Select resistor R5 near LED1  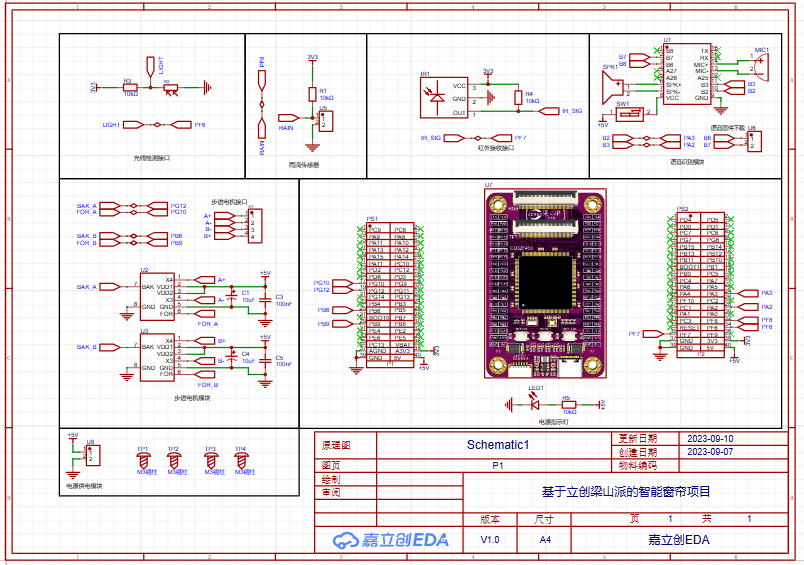point(569,405)
